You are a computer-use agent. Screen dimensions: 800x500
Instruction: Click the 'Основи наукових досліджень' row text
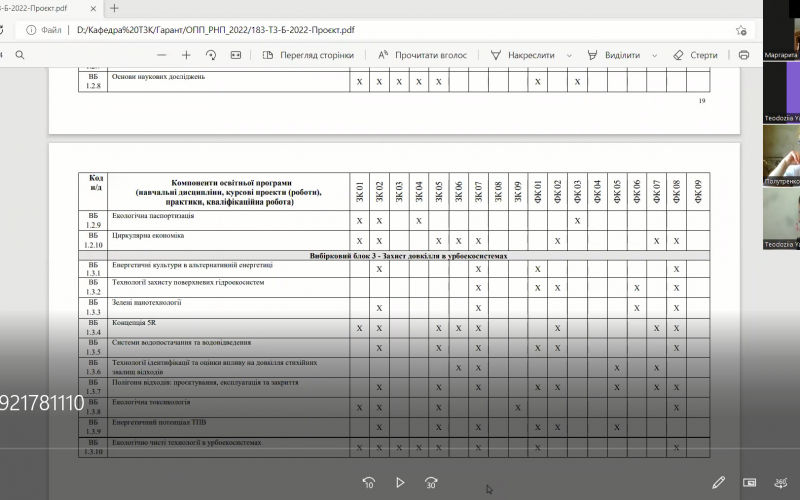(x=158, y=77)
